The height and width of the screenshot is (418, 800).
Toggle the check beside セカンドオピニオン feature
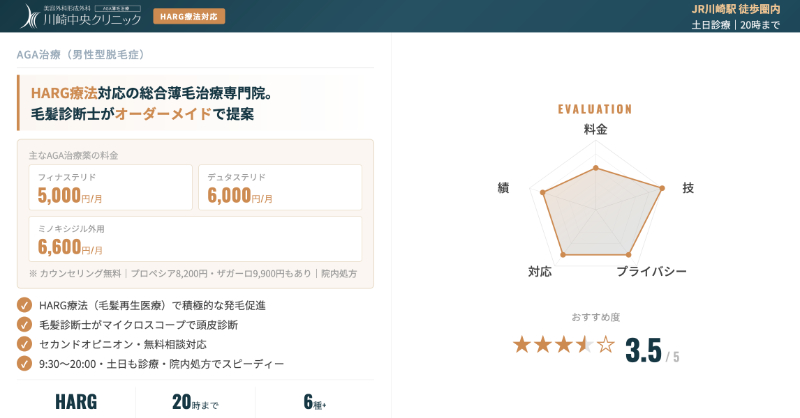(x=24, y=344)
